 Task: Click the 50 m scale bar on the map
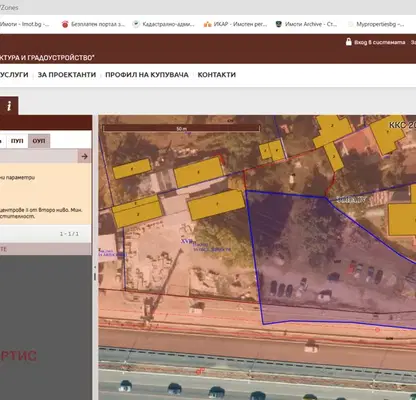coord(181,128)
